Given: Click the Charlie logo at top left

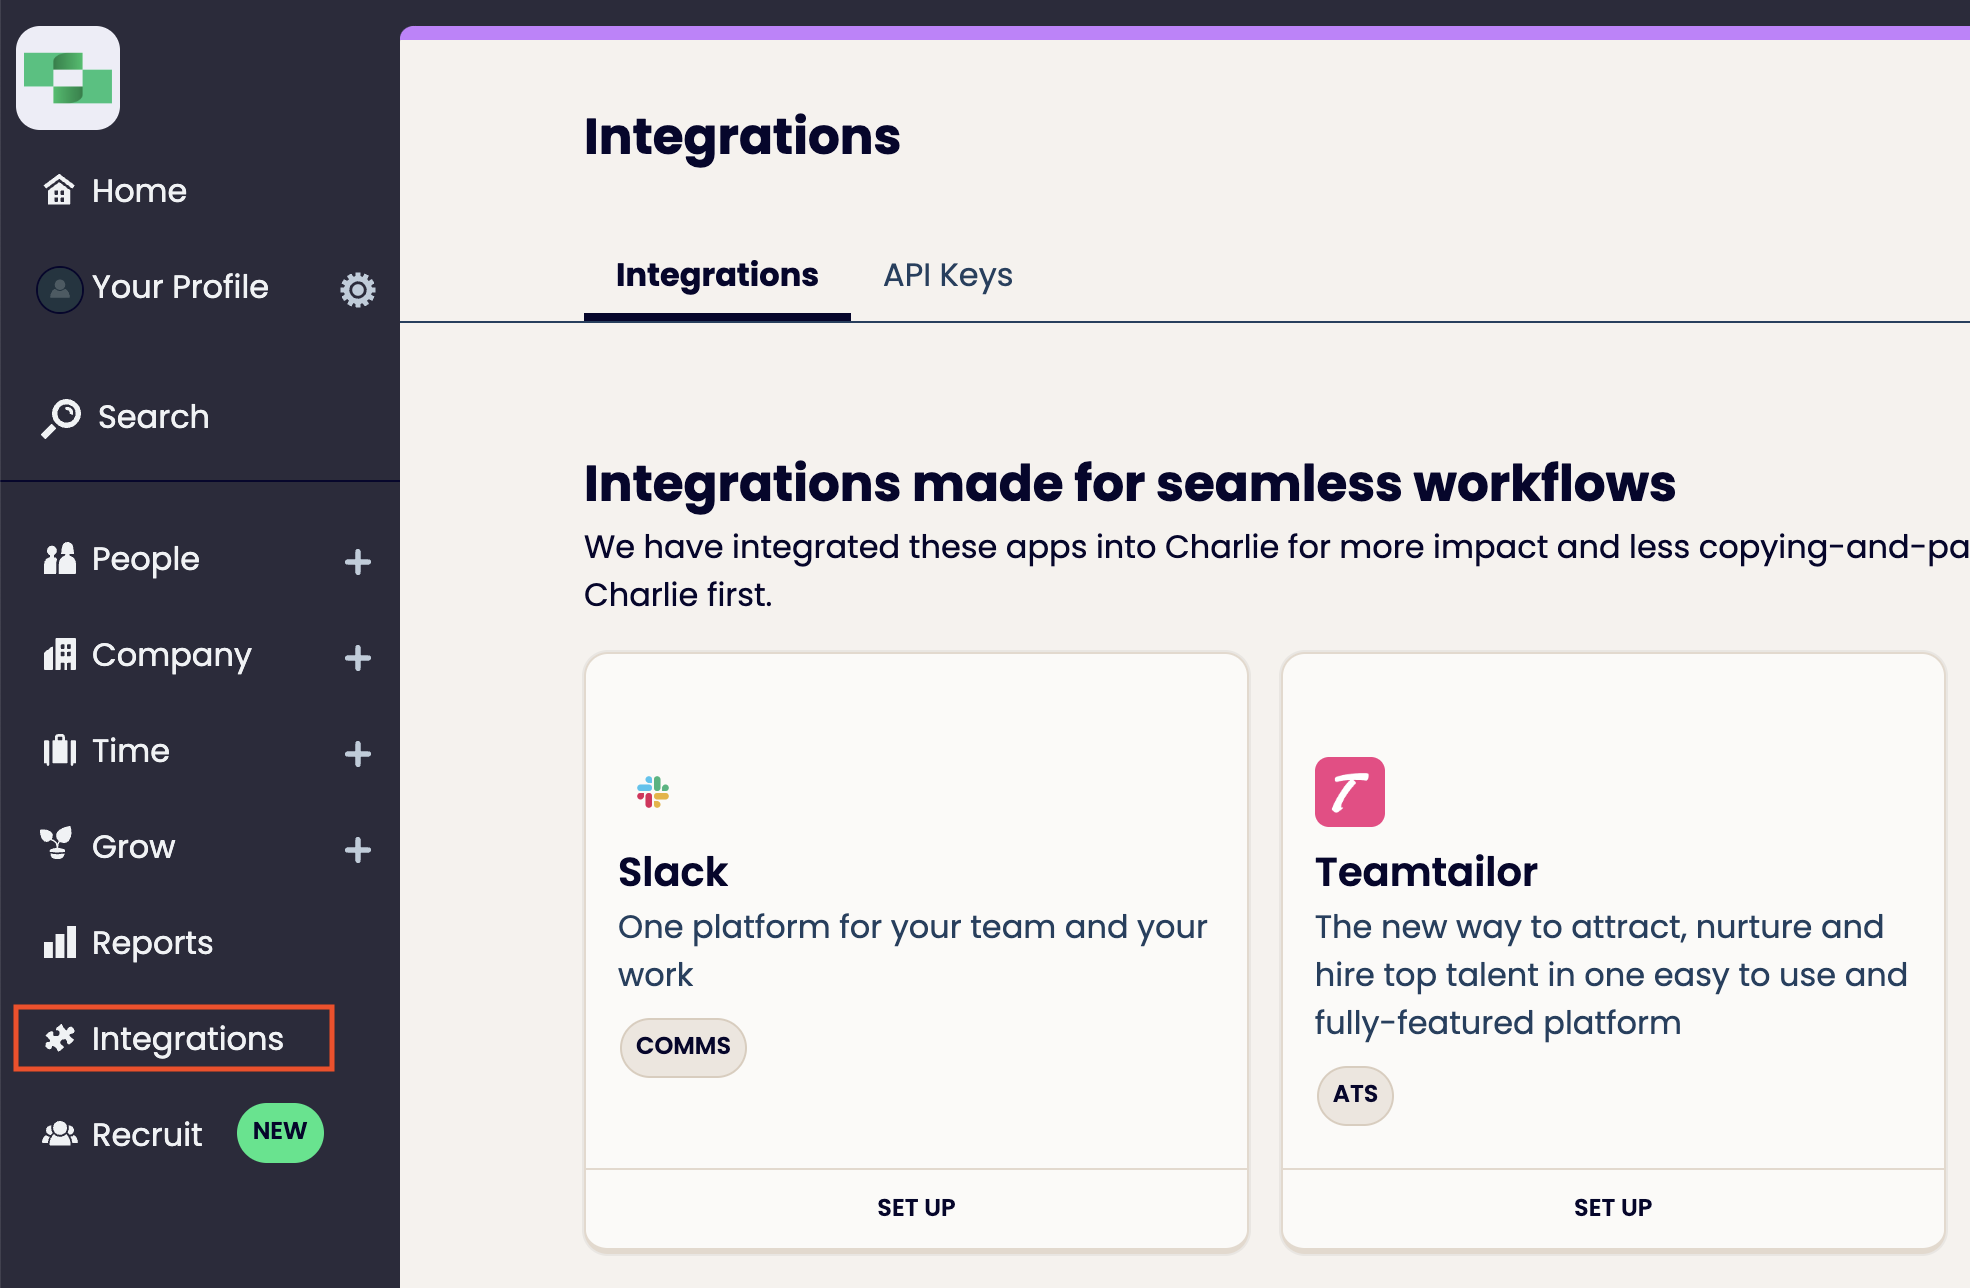Looking at the screenshot, I should (67, 78).
